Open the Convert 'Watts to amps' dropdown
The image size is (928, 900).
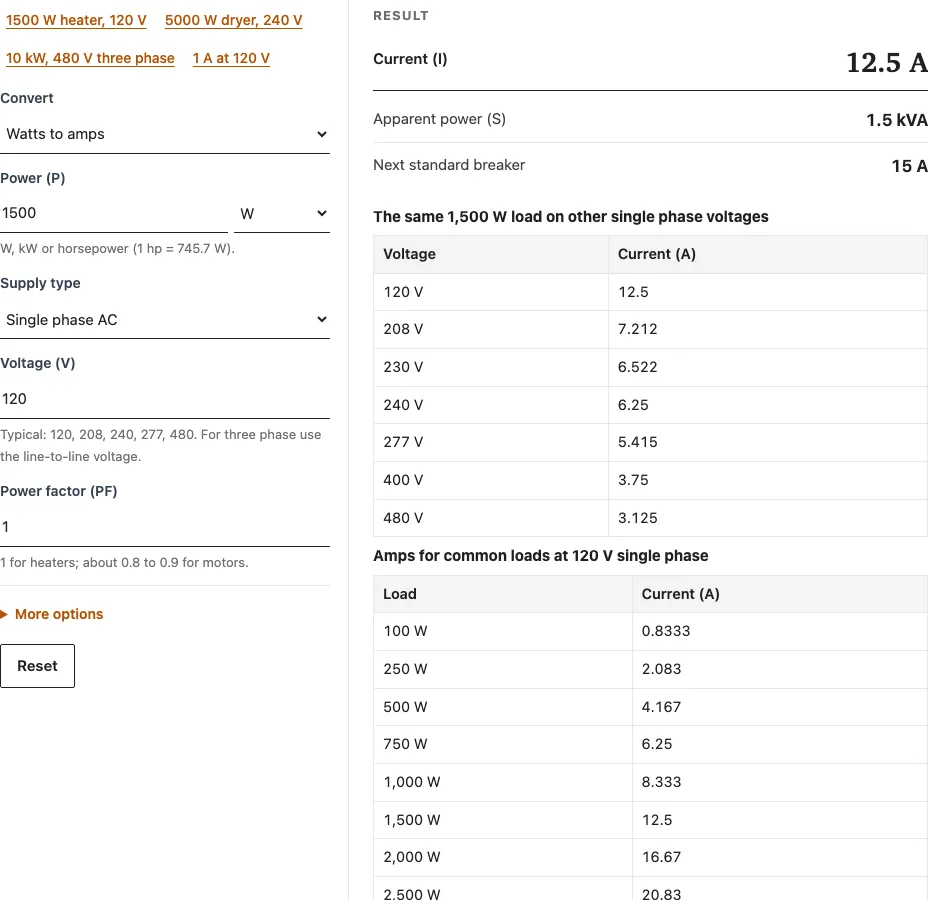165,134
